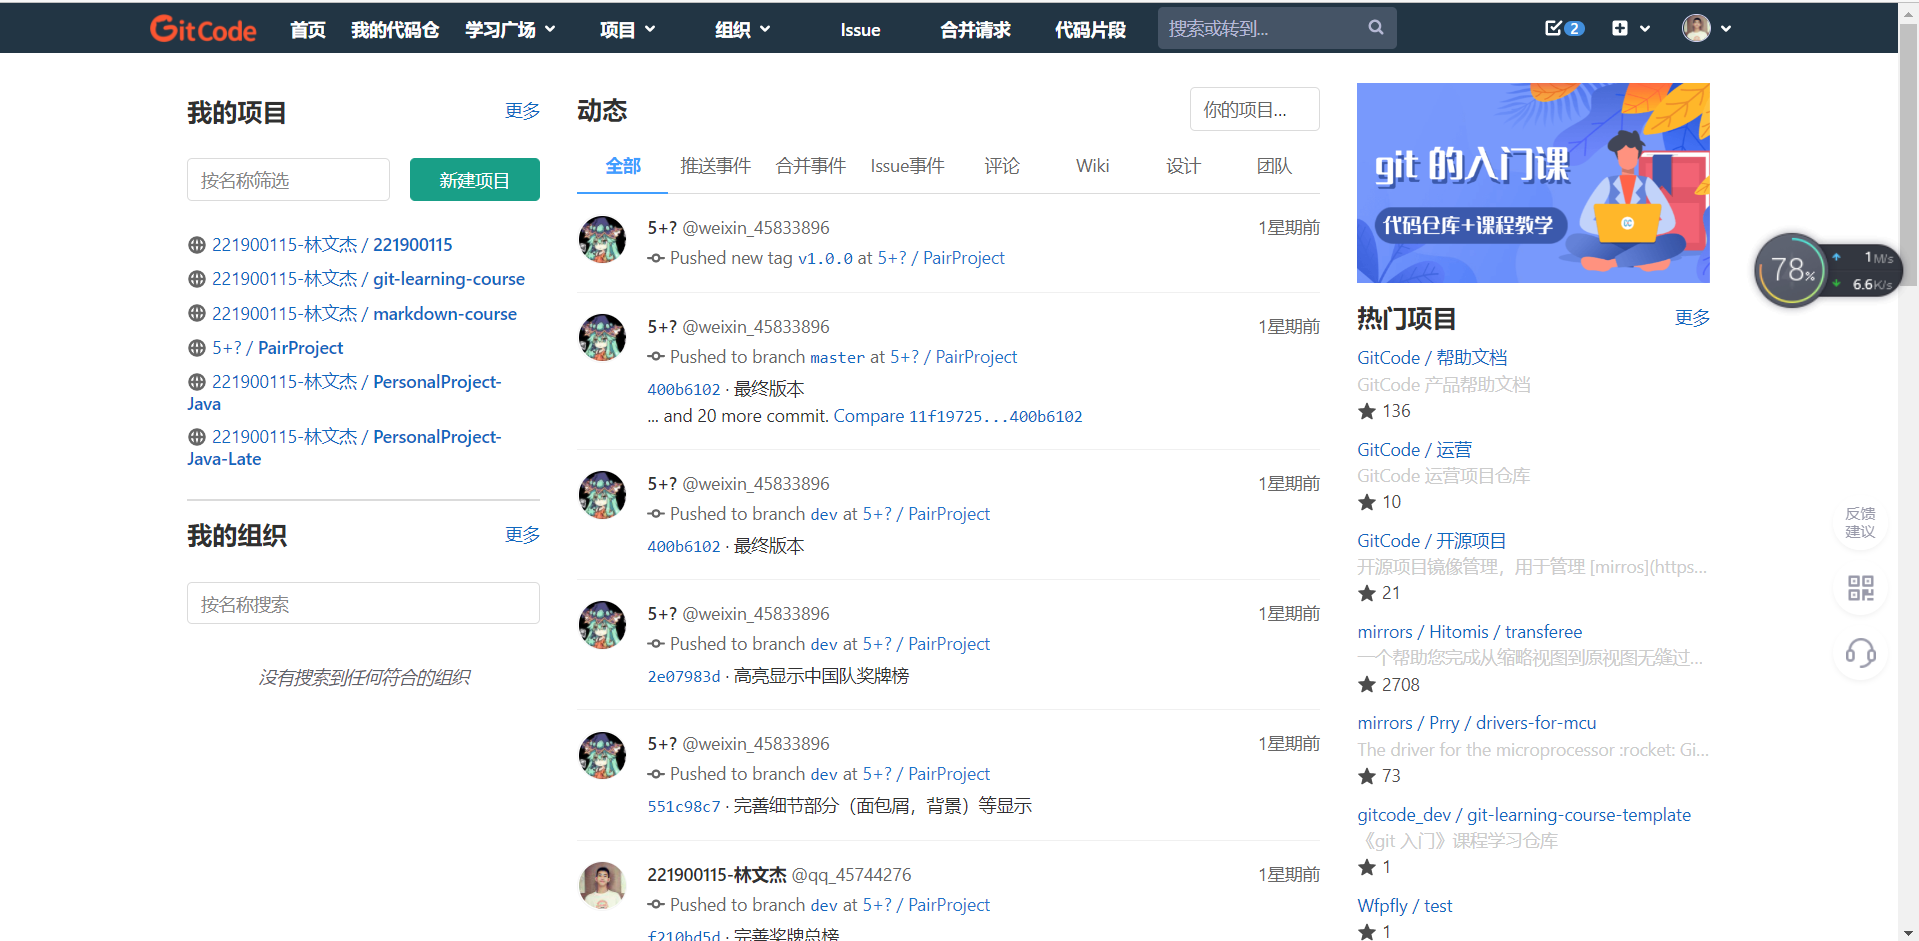Click the 5+? avatar on the master branch push entry
This screenshot has width=1919, height=941.
tap(602, 338)
